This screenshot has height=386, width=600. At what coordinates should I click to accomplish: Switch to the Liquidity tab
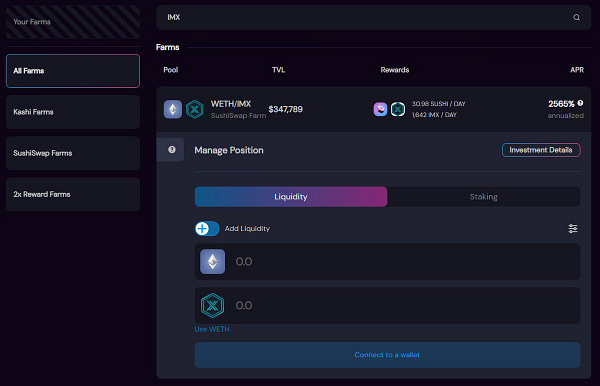[291, 197]
